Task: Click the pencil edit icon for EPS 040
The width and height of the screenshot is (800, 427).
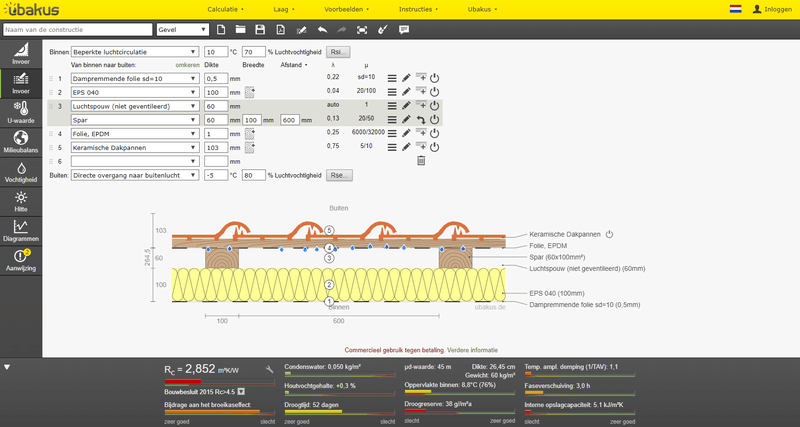Action: 406,91
